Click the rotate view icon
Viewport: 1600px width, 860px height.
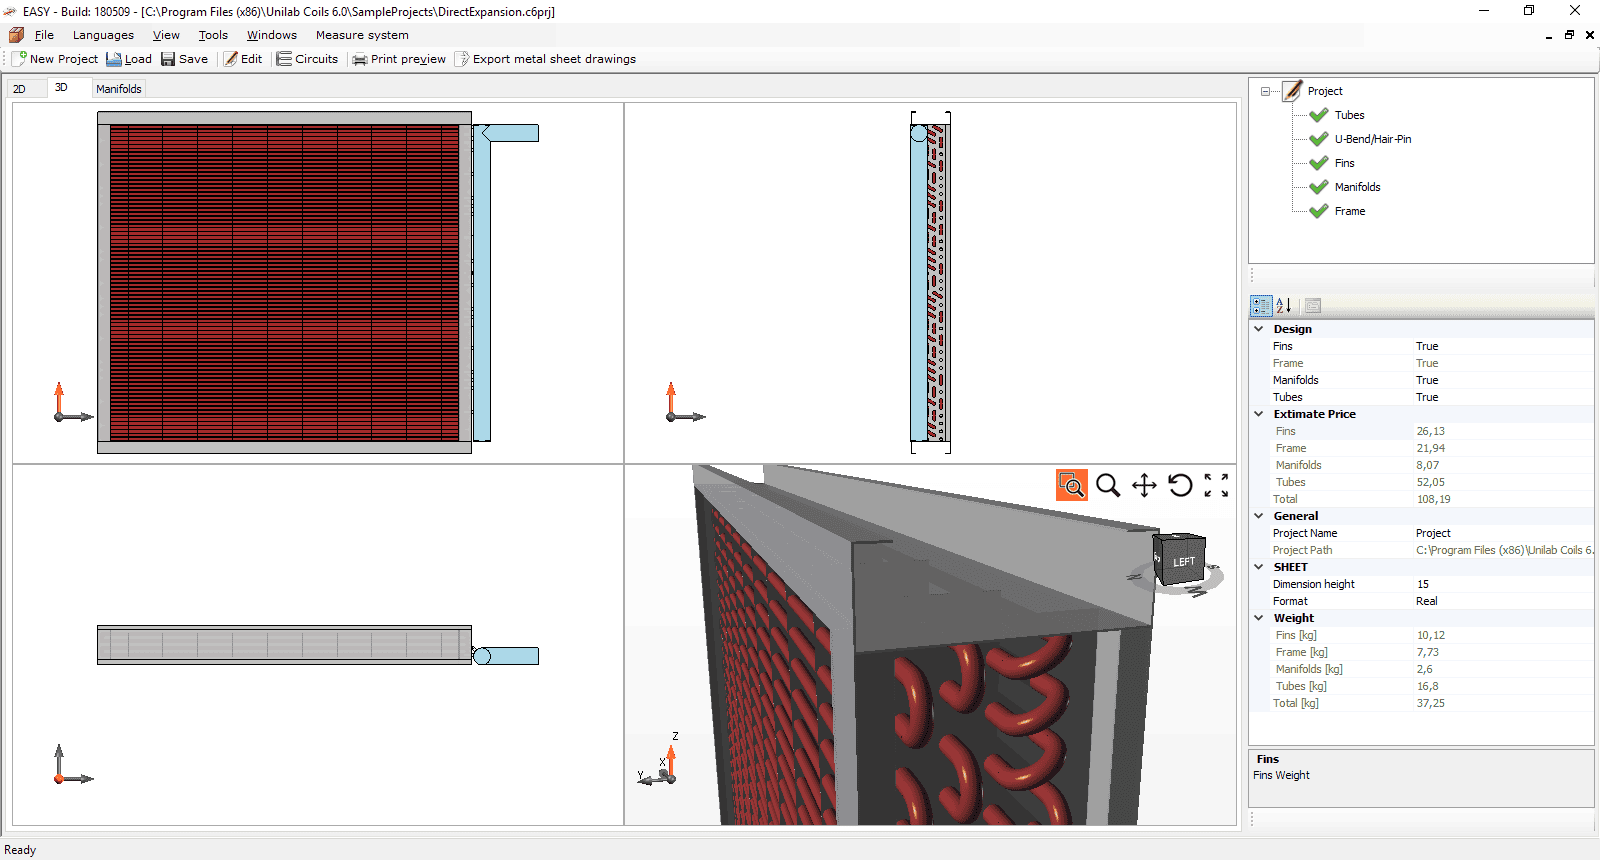(1180, 485)
